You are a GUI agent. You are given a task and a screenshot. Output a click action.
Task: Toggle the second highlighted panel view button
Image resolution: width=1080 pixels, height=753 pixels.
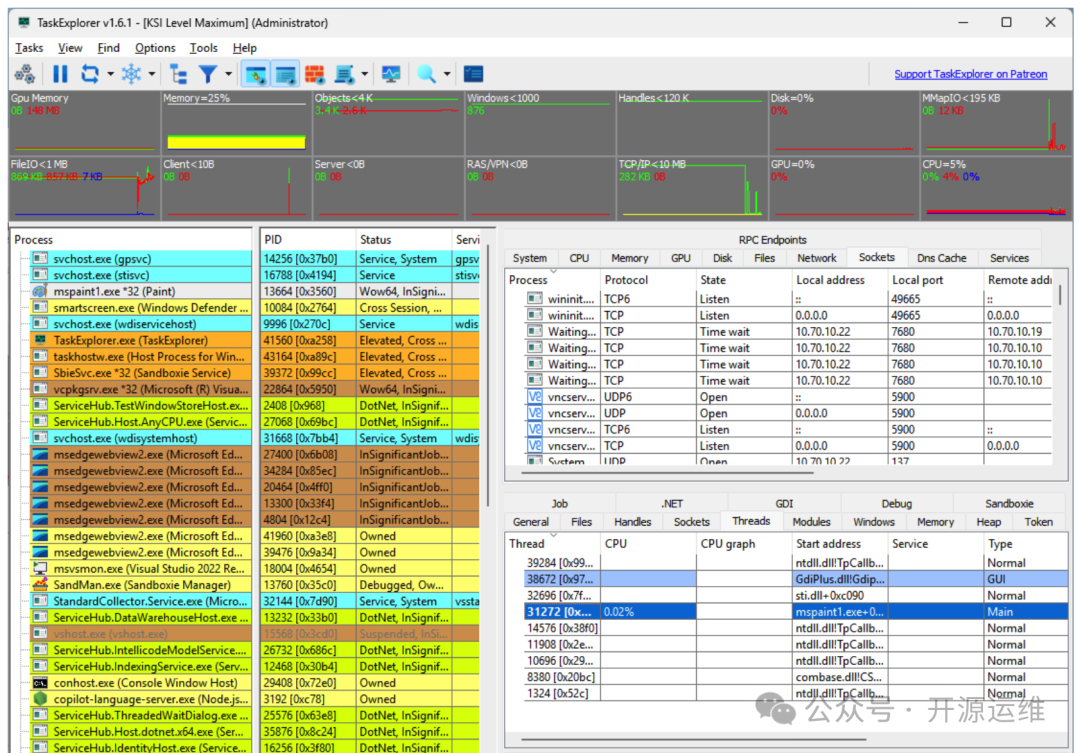tap(285, 74)
